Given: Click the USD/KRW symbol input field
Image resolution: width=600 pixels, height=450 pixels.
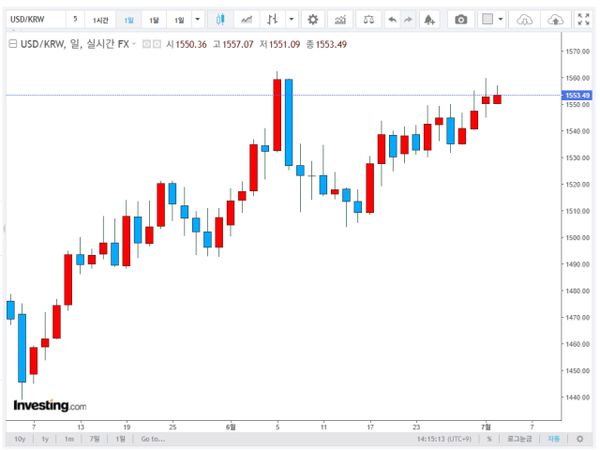Looking at the screenshot, I should pos(36,19).
